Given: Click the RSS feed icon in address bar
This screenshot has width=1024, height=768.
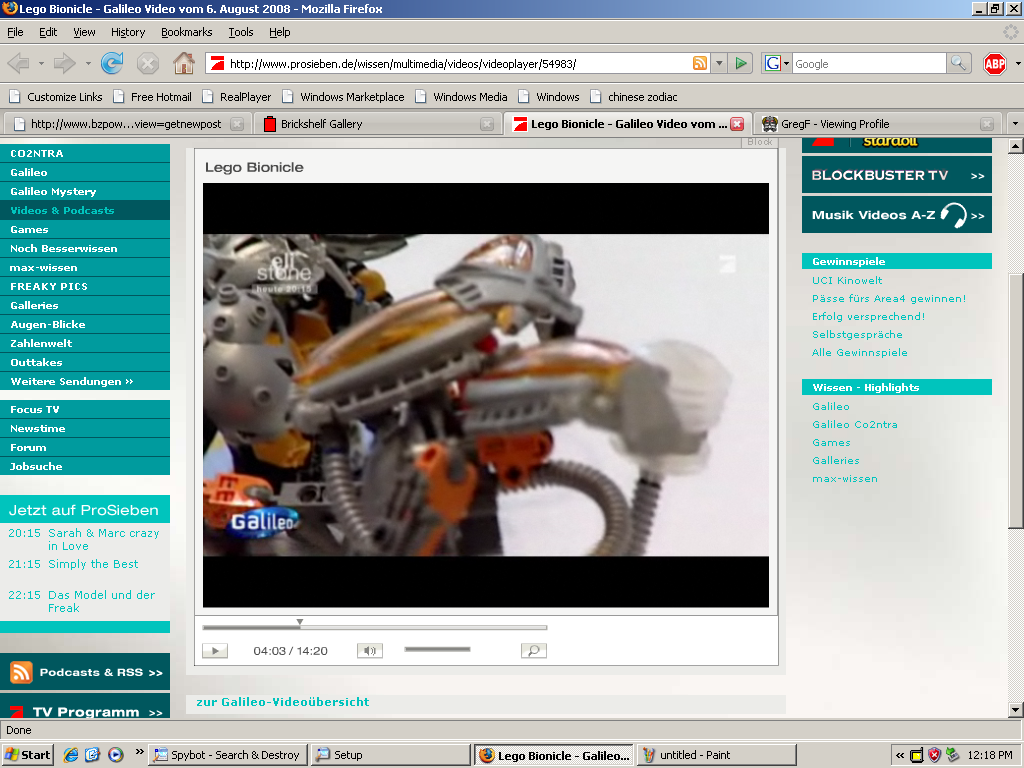Looking at the screenshot, I should [x=699, y=63].
